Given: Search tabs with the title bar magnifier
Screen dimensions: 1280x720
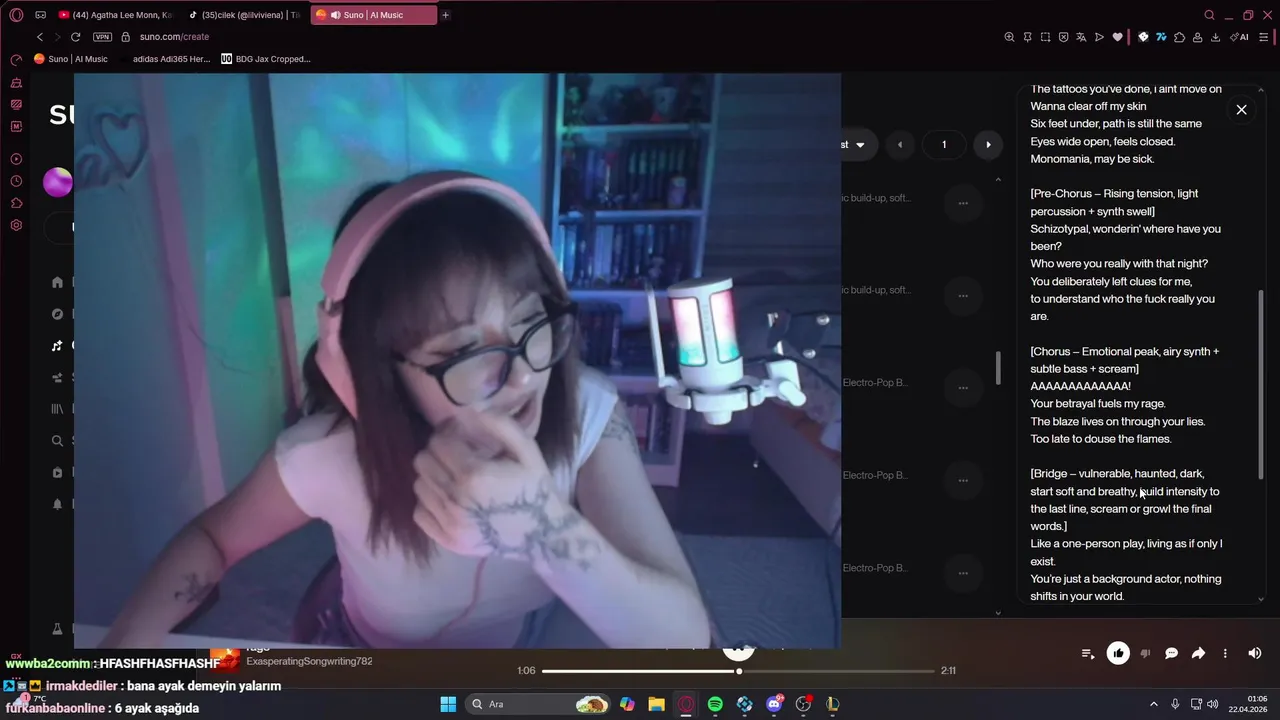Looking at the screenshot, I should point(1209,15).
